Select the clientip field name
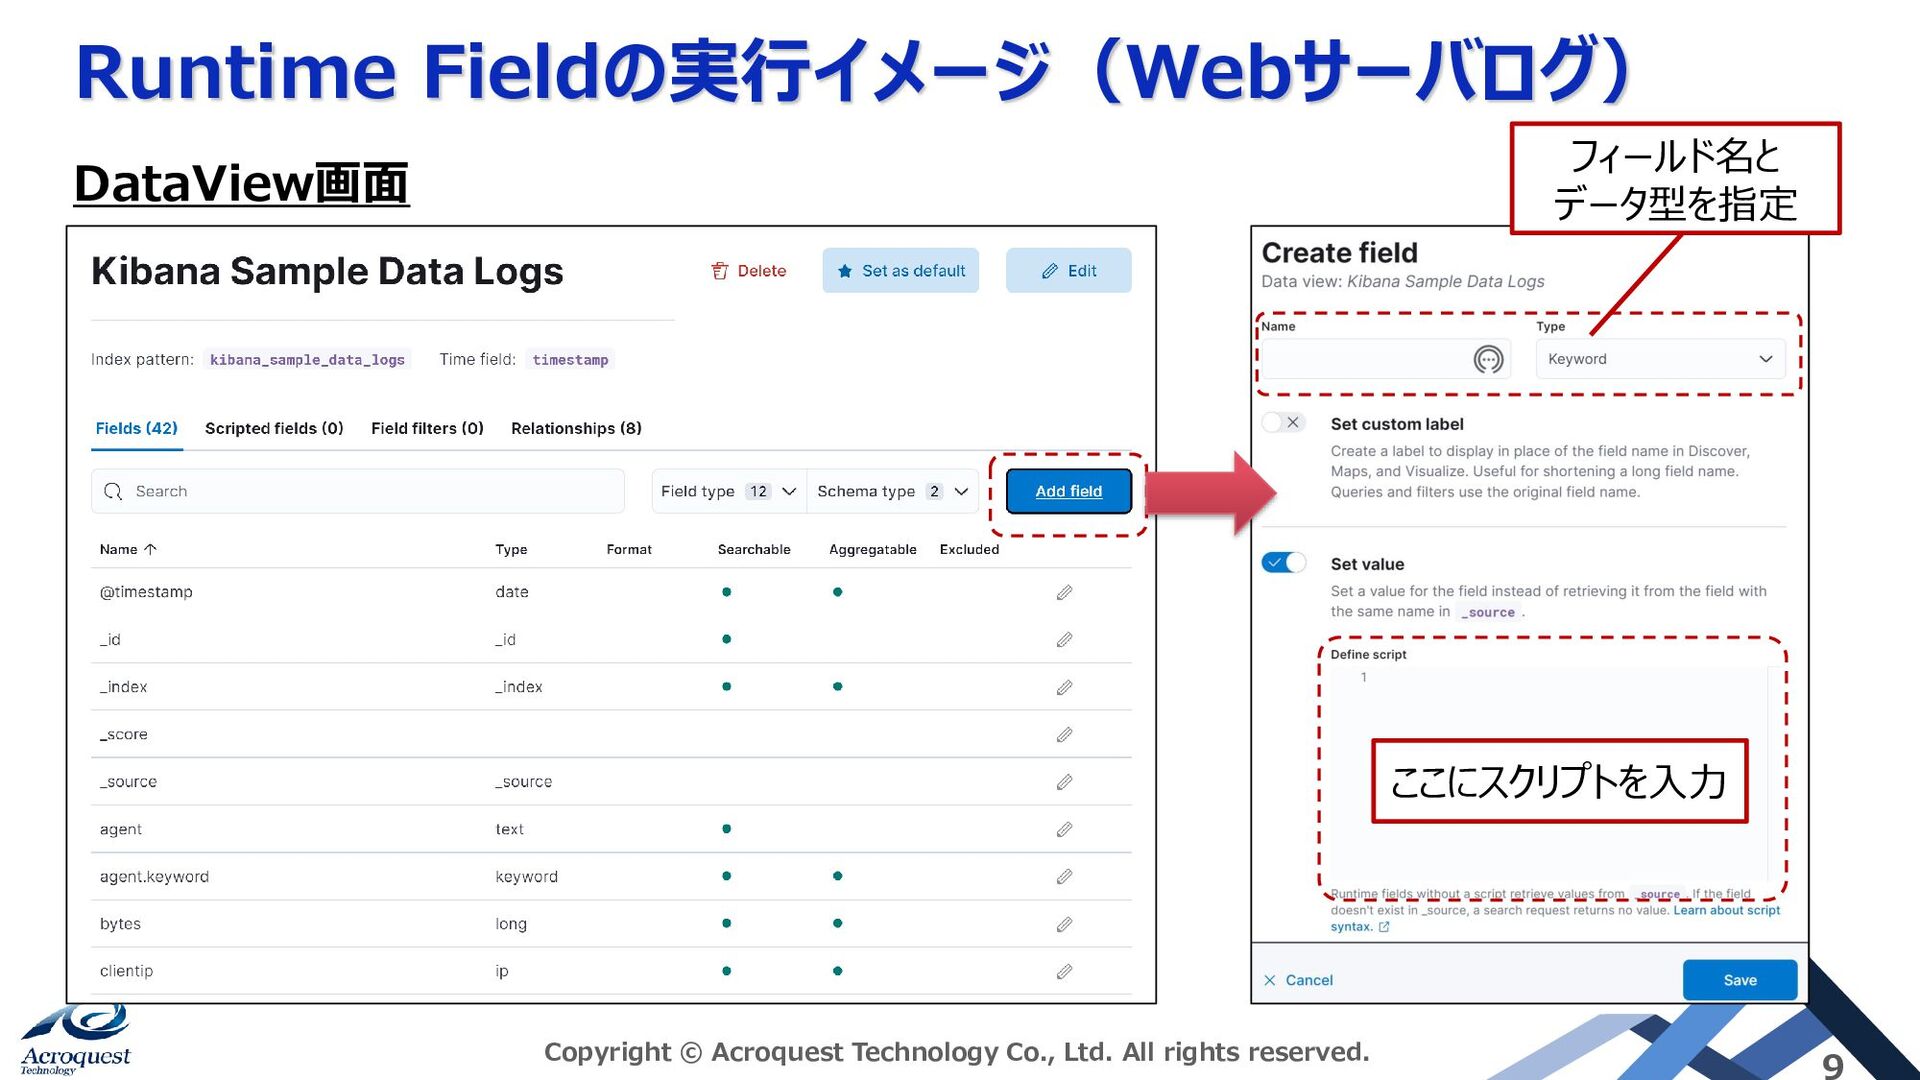The height and width of the screenshot is (1080, 1920). pyautogui.click(x=126, y=971)
